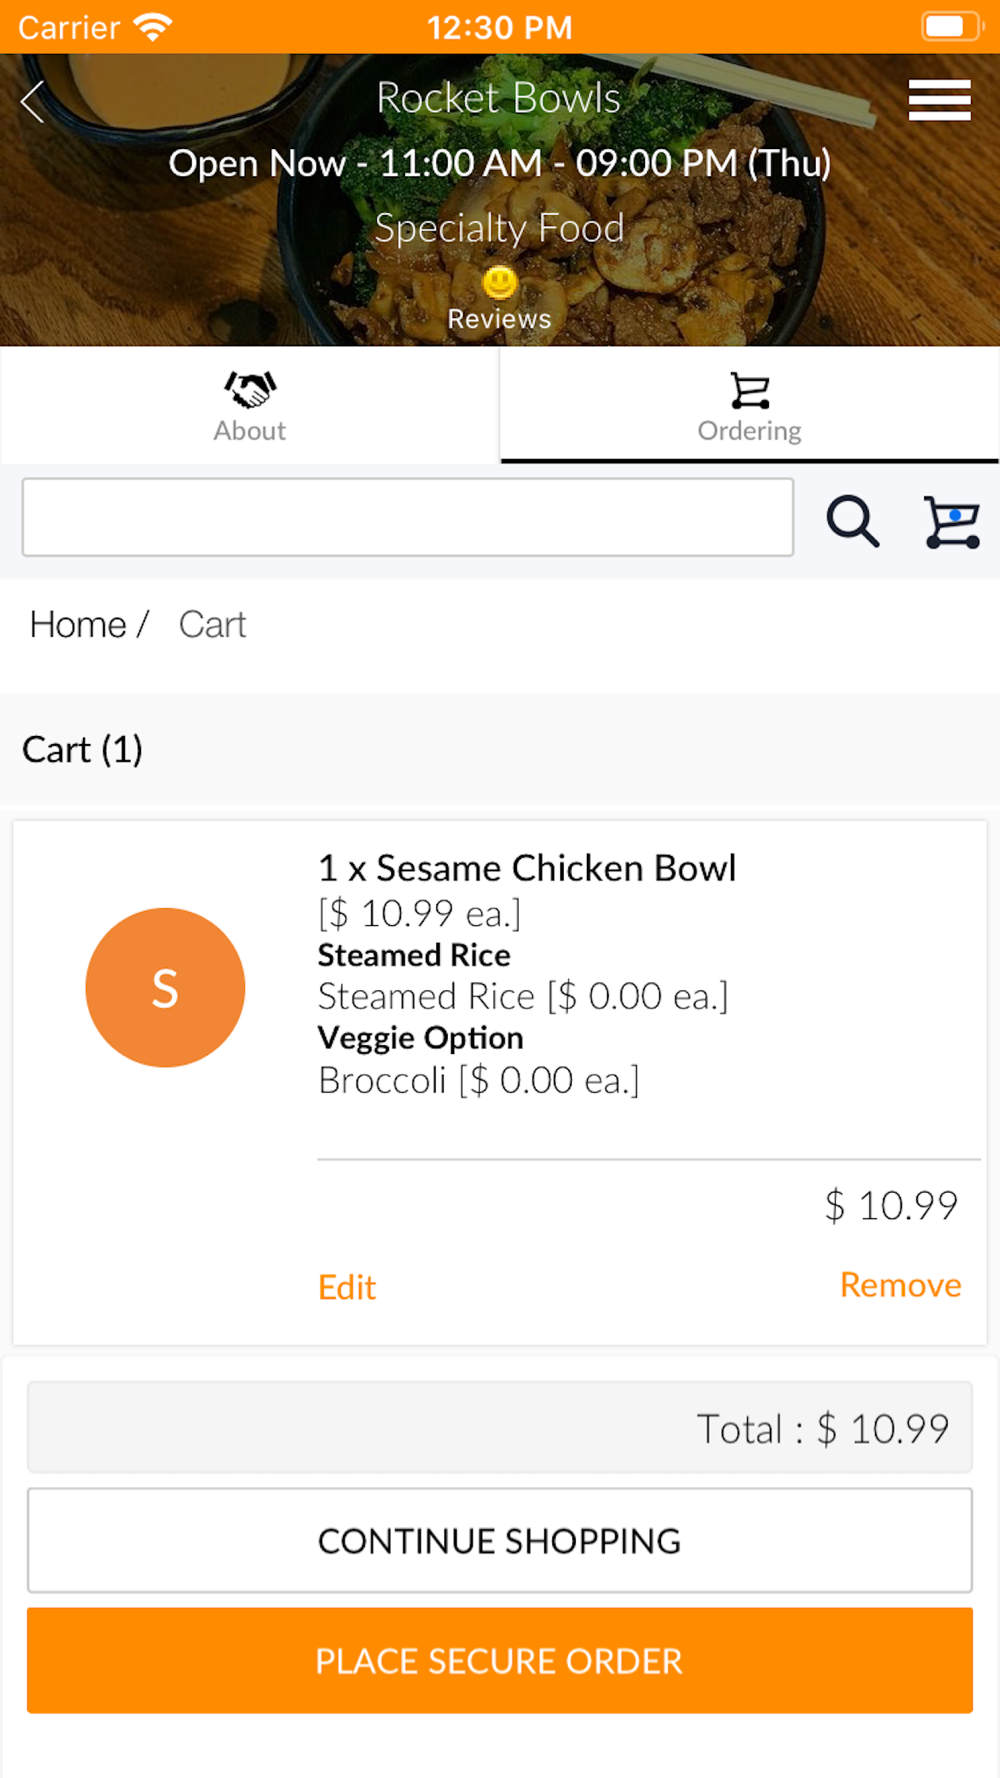The width and height of the screenshot is (1000, 1778).
Task: Tap the orange S item avatar
Action: tap(165, 987)
